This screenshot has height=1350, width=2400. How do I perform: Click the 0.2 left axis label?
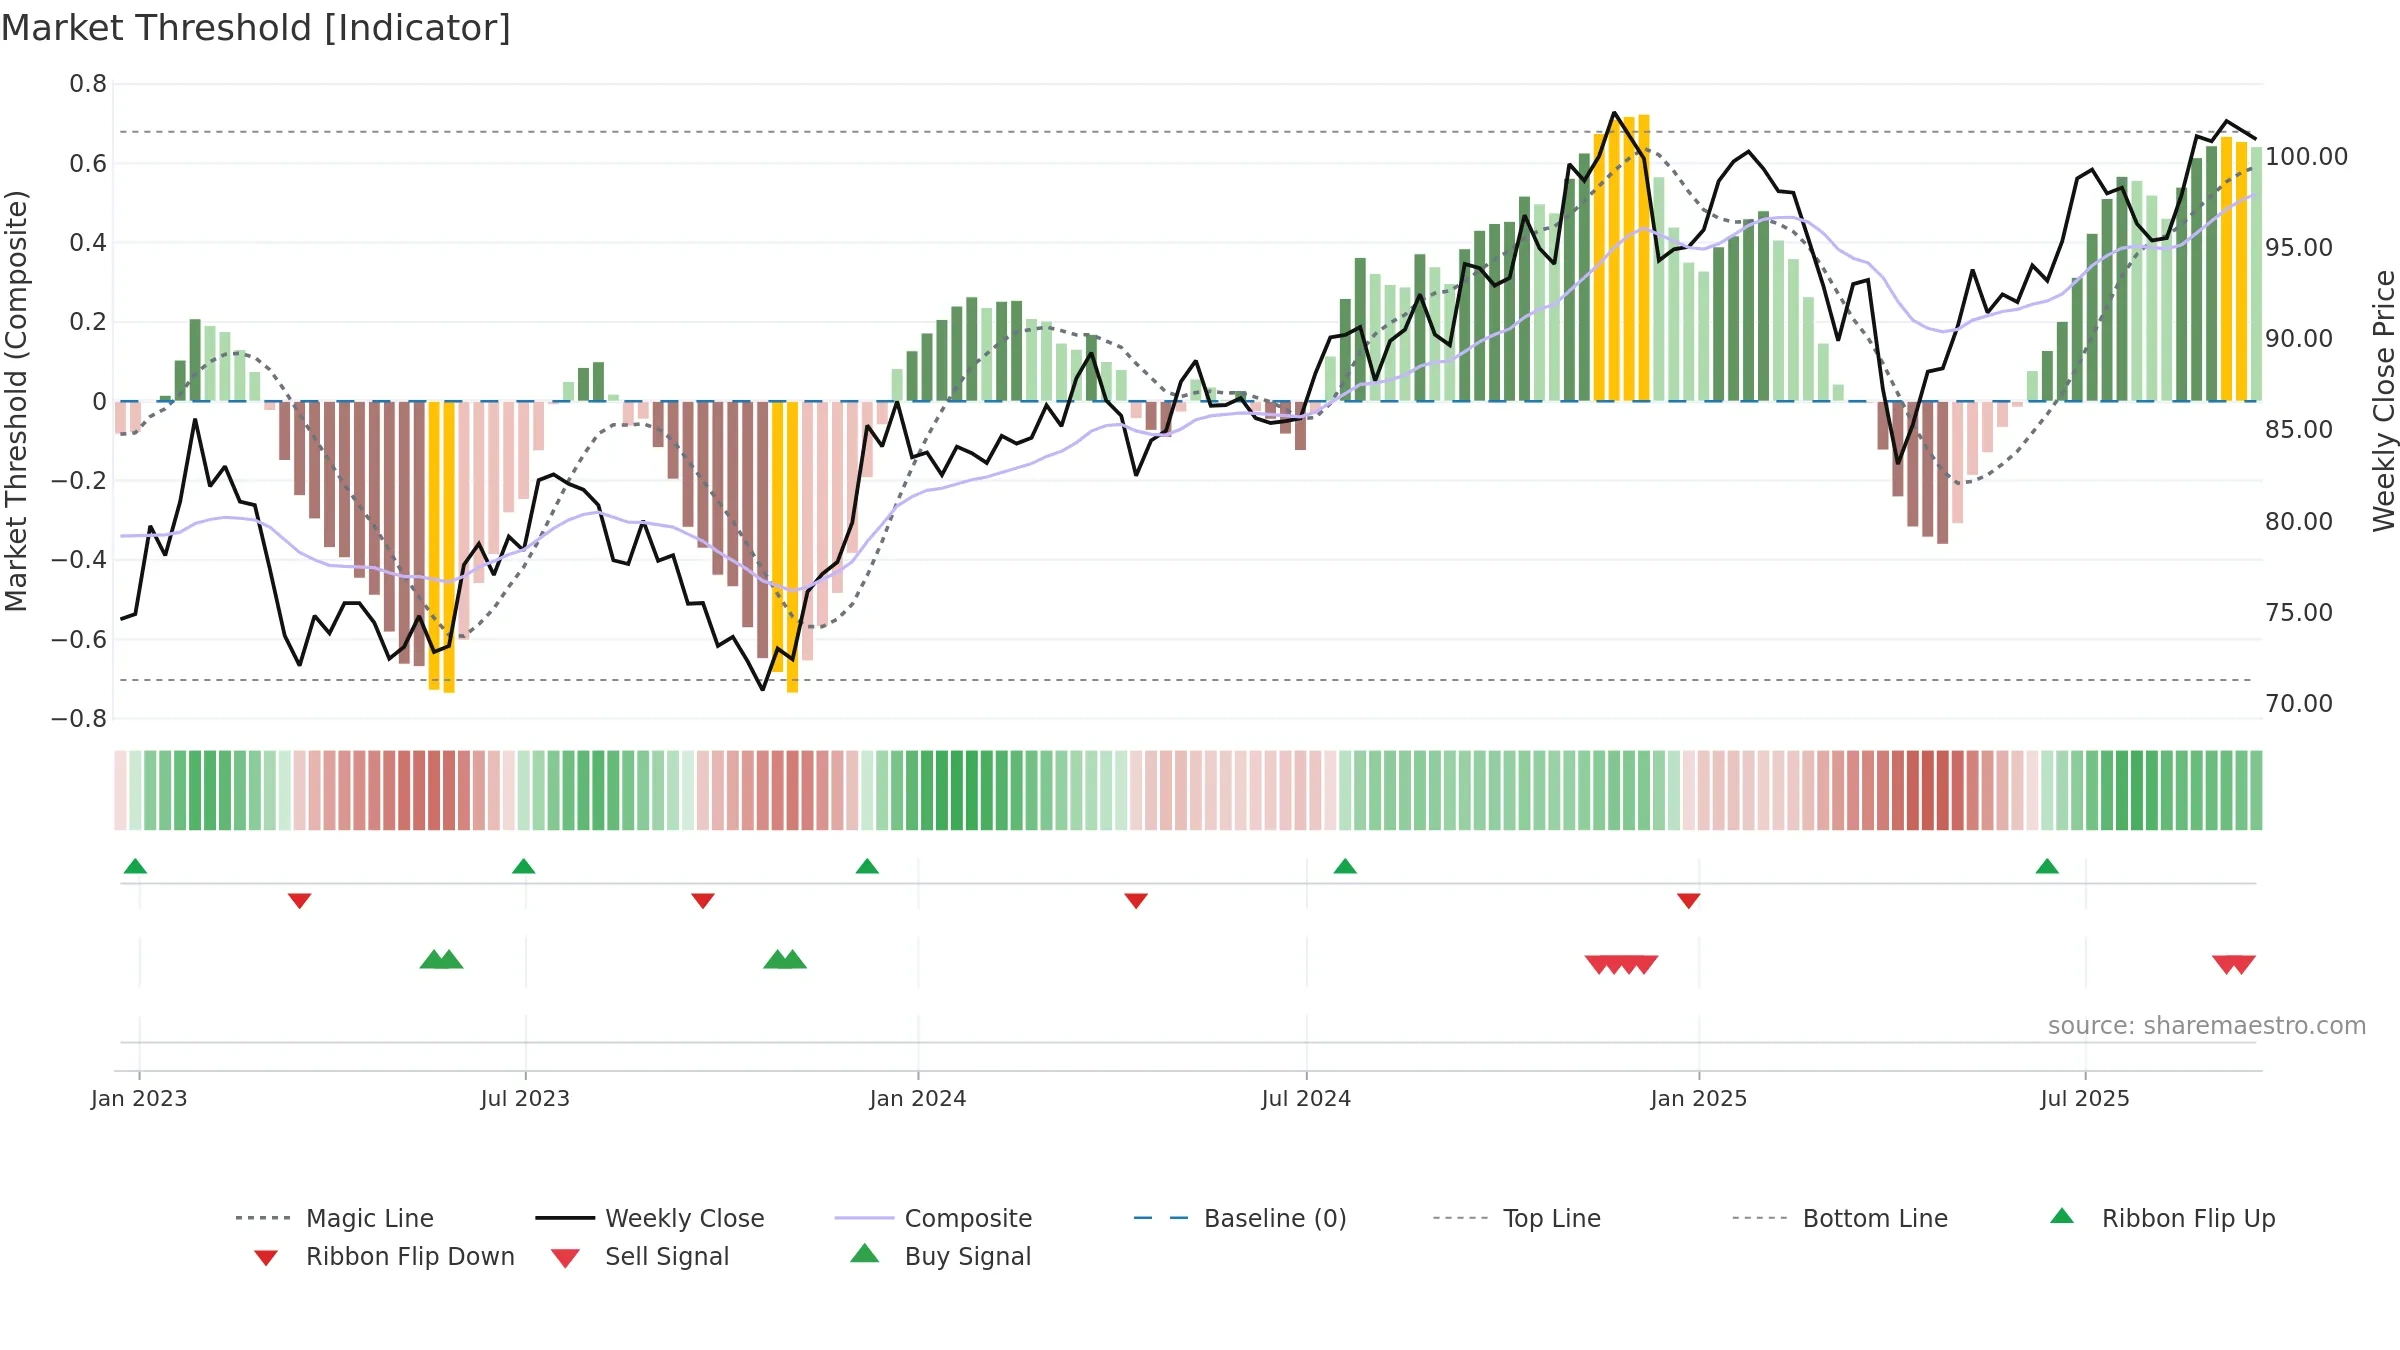click(88, 321)
